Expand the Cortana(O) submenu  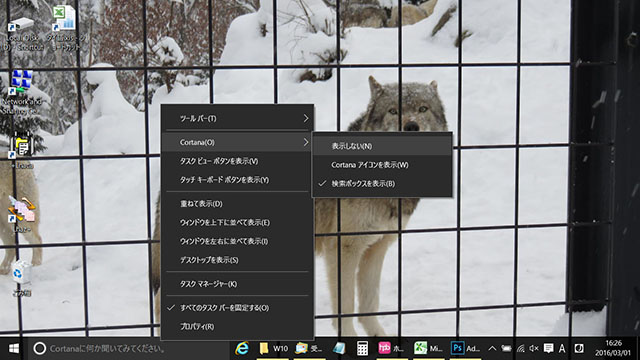tap(237, 142)
